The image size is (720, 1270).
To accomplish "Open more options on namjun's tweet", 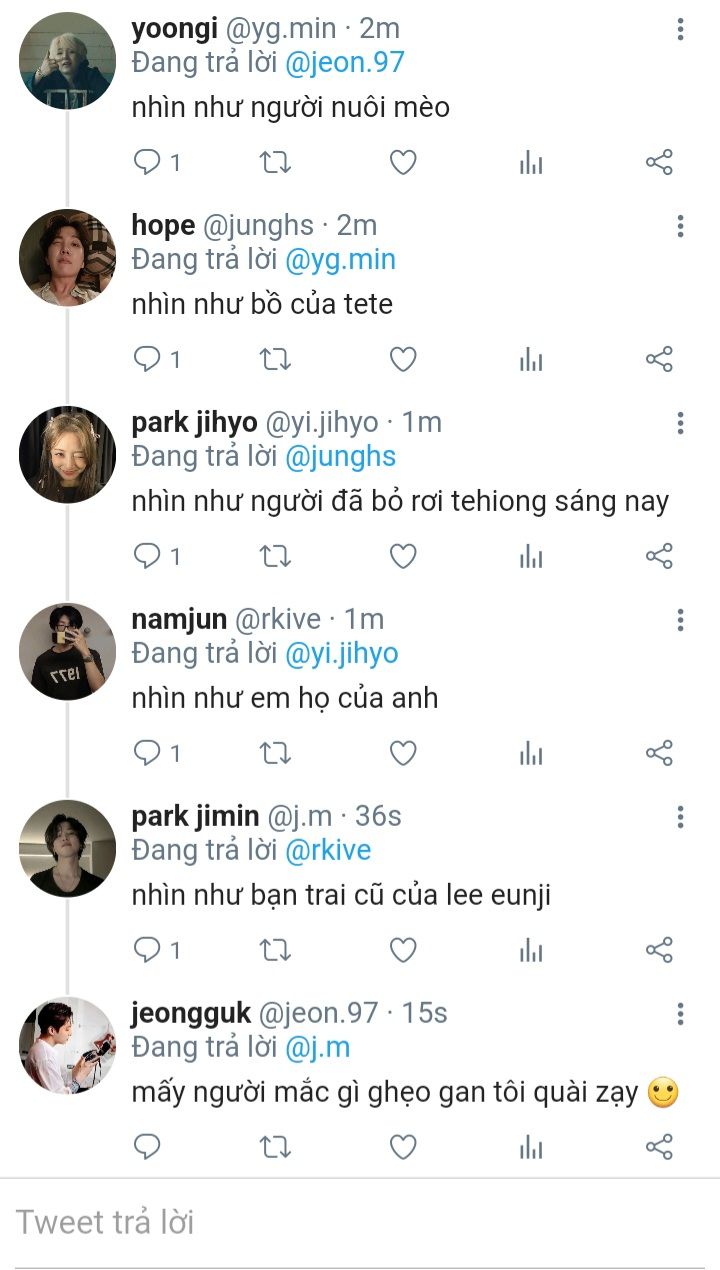I will pos(680,620).
